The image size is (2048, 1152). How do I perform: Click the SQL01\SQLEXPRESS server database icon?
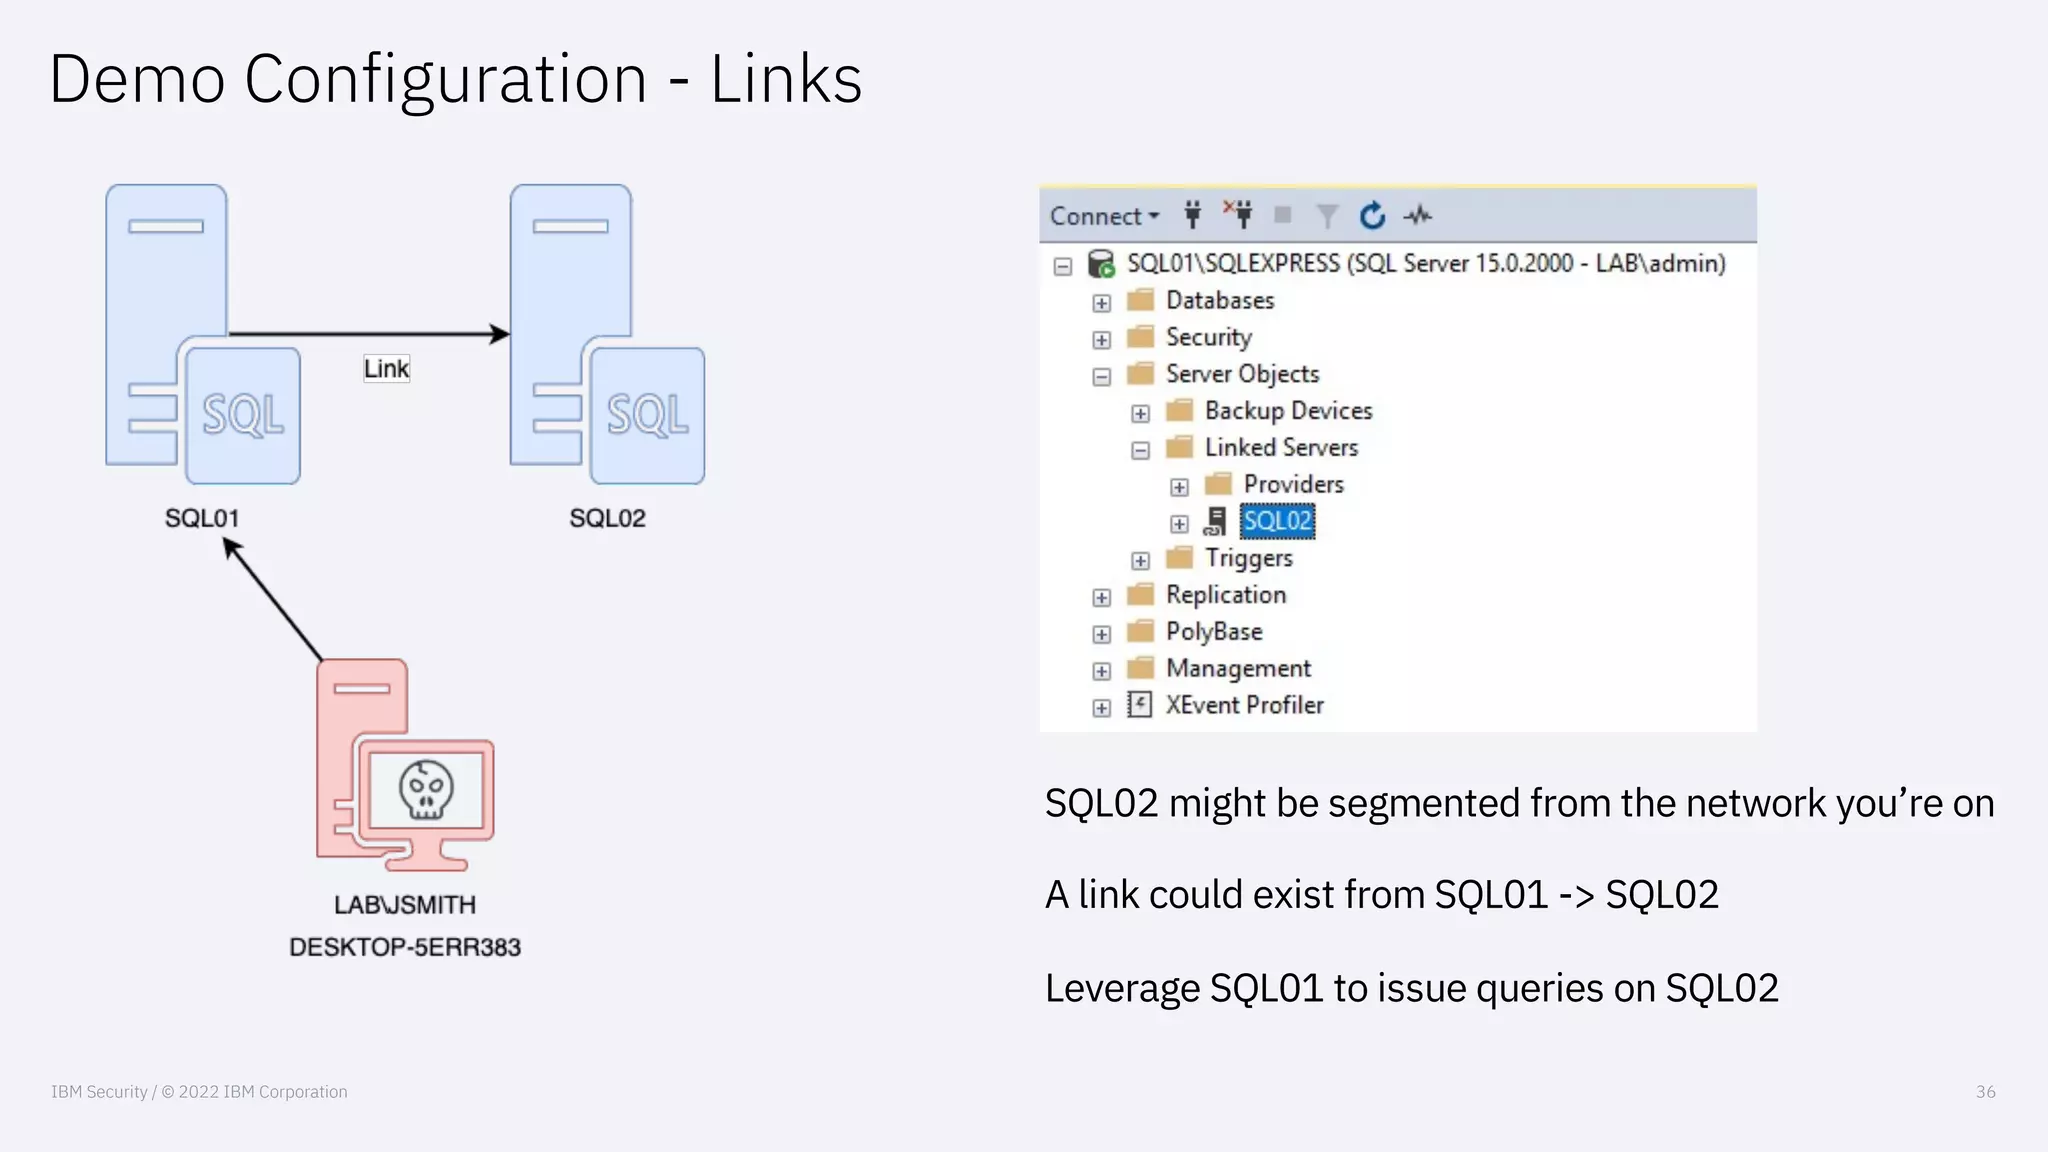tap(1101, 264)
